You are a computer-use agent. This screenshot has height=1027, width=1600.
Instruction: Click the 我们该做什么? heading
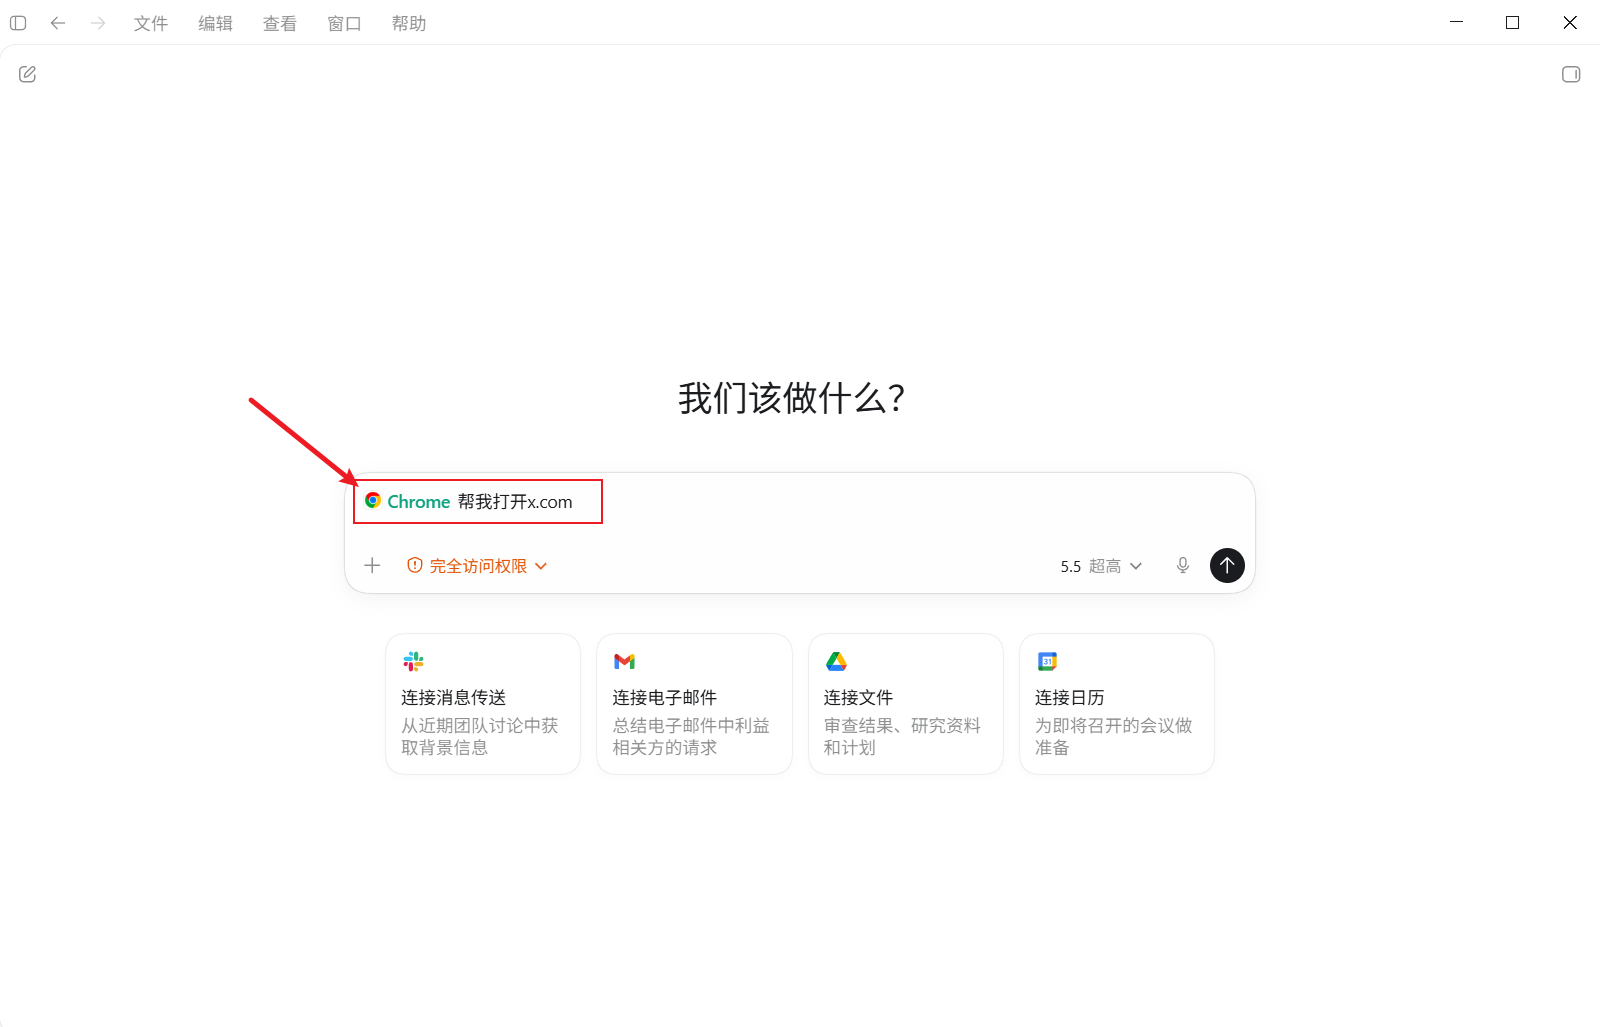pyautogui.click(x=792, y=398)
